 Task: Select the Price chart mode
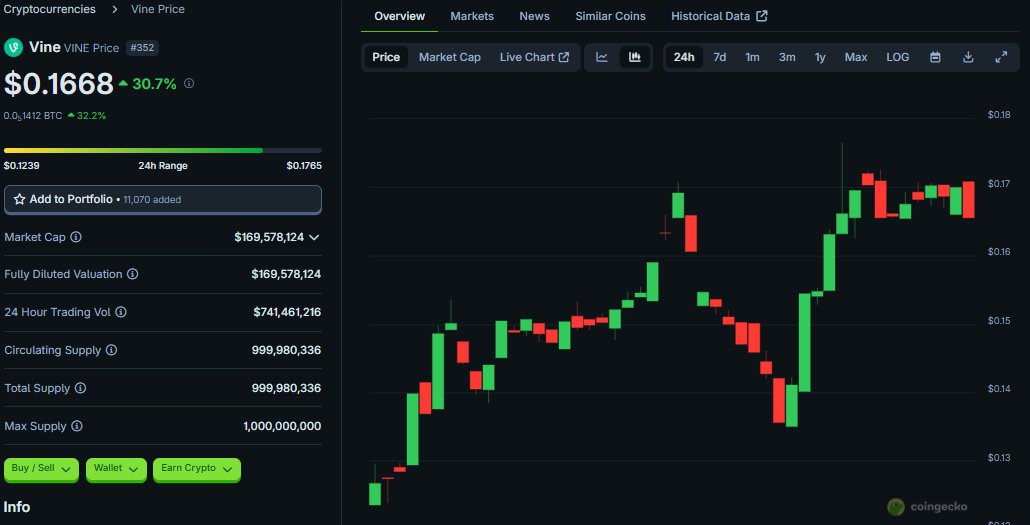click(x=386, y=57)
